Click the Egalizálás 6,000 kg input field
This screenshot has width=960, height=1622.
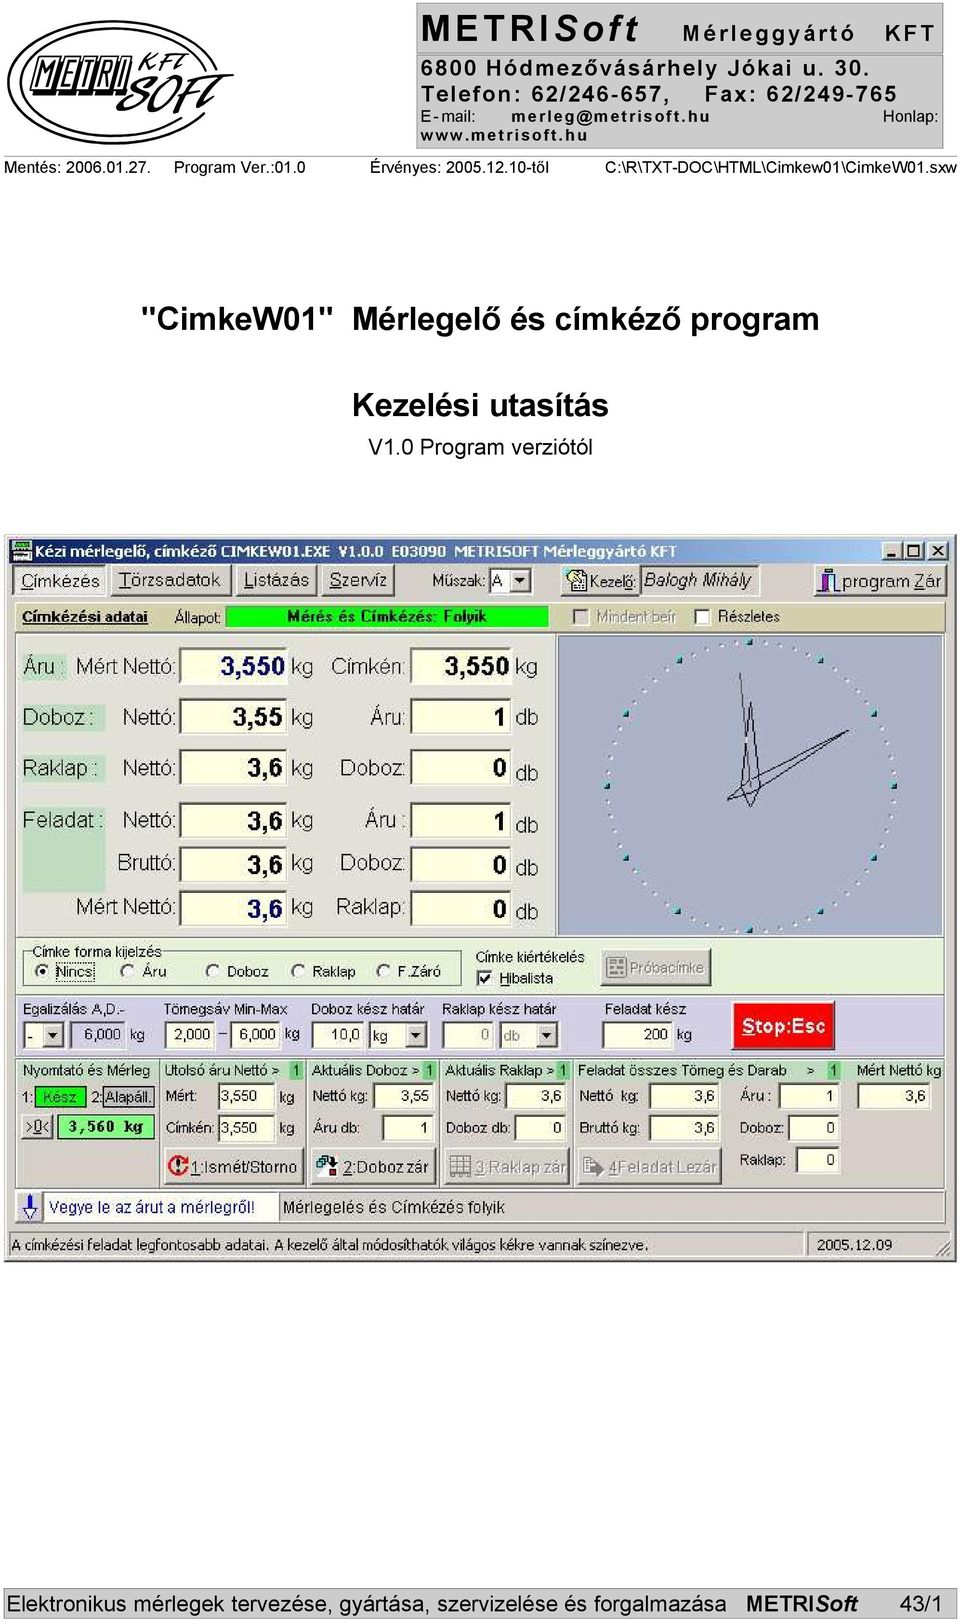pos(96,1035)
